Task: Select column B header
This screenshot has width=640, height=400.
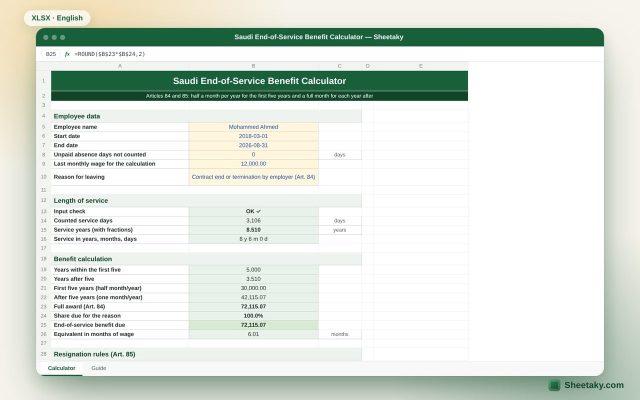Action: pos(253,66)
